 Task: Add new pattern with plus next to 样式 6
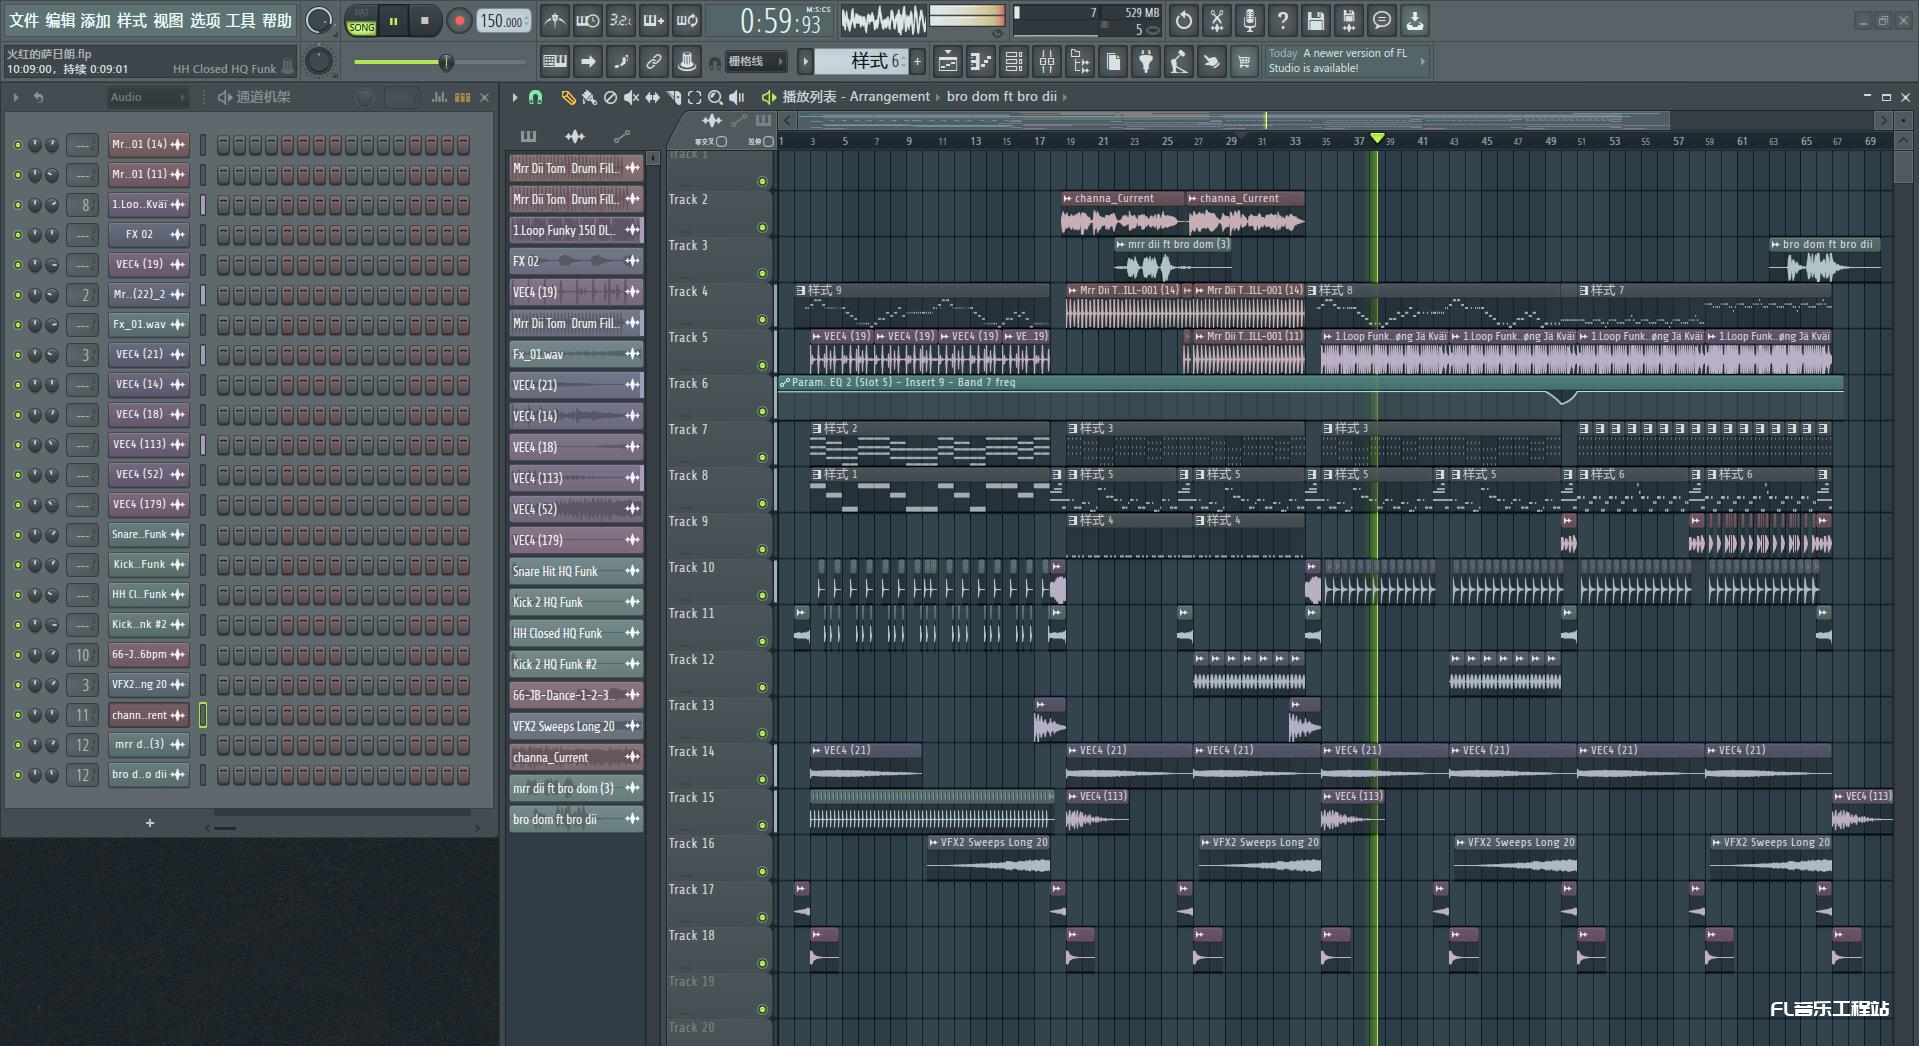[917, 62]
